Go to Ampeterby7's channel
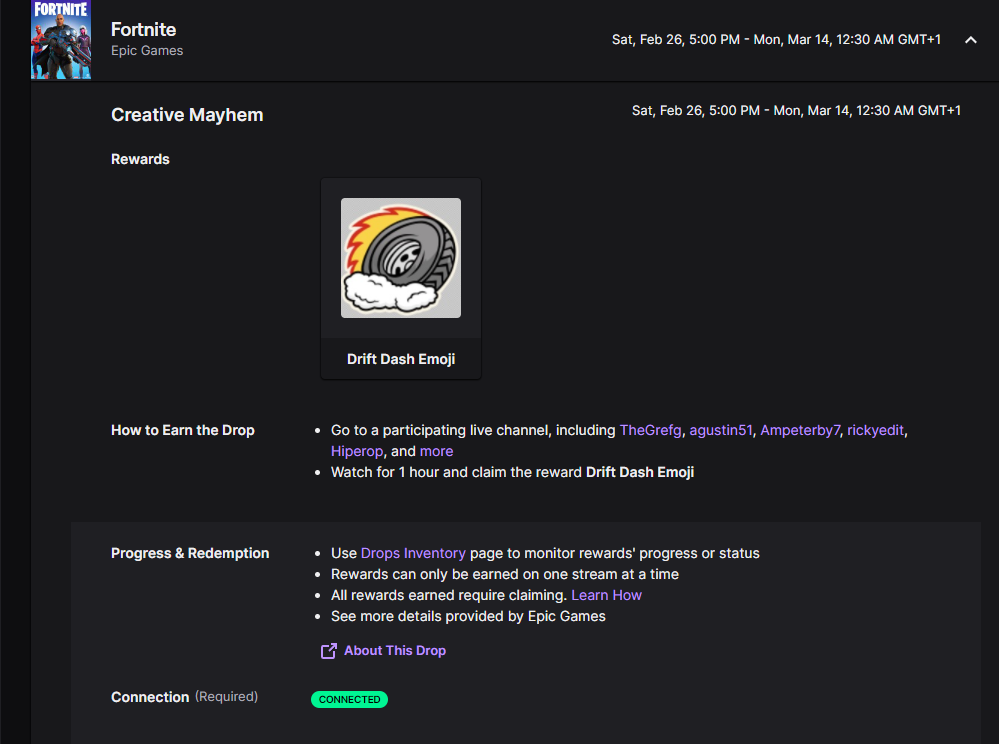The height and width of the screenshot is (744, 999). 800,430
